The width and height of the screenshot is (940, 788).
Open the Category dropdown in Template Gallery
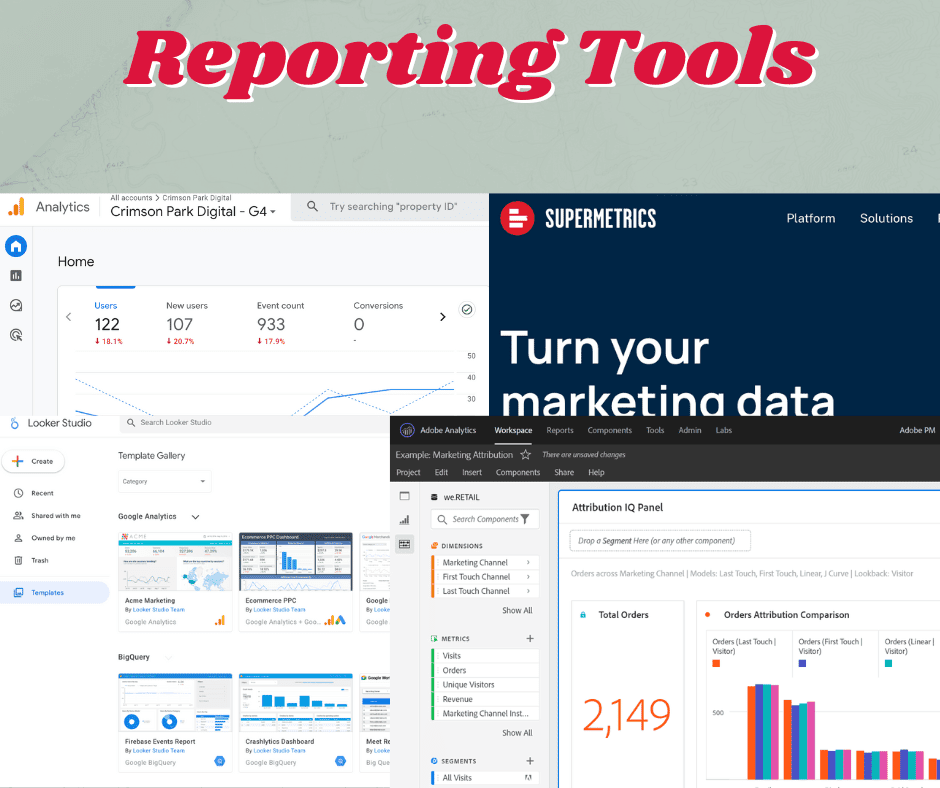(164, 481)
